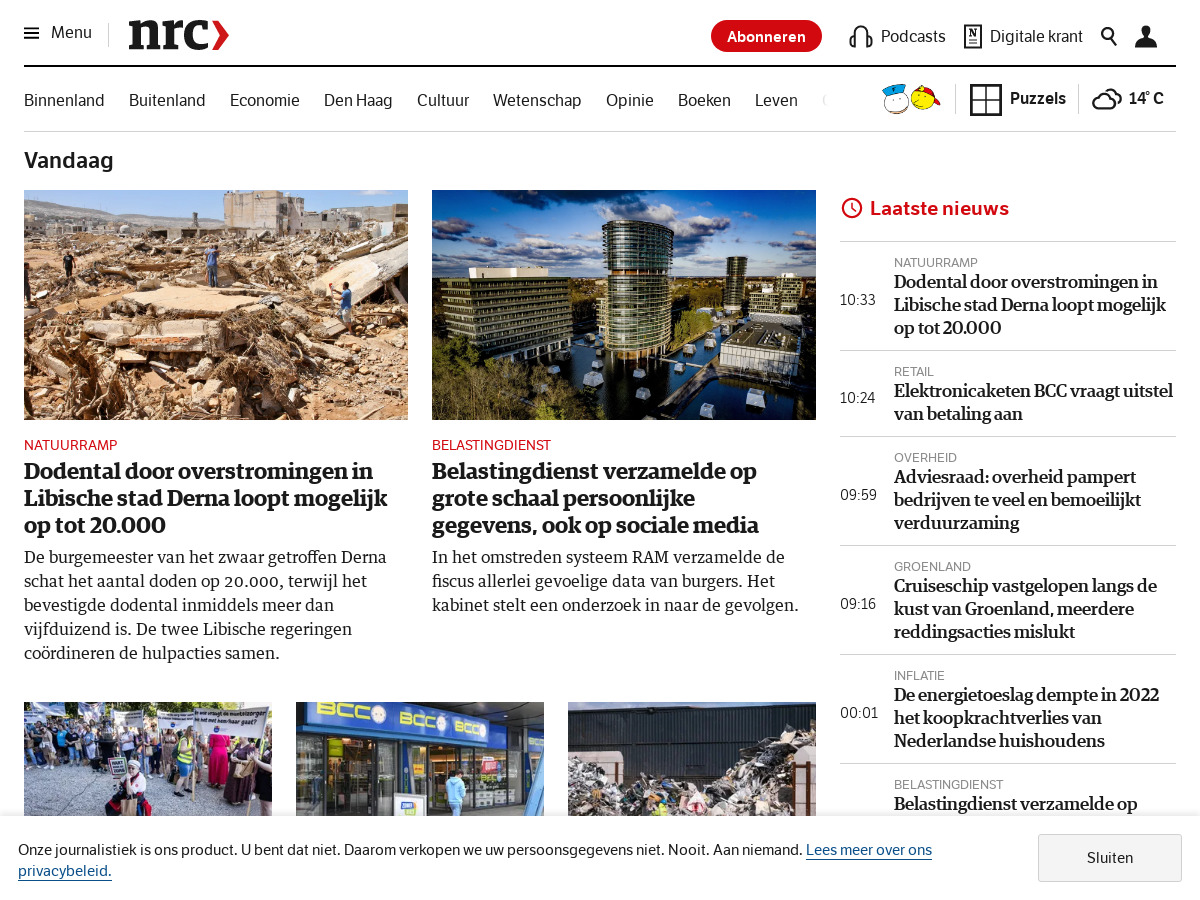
Task: Click the red Abonneren button
Action: 766,36
